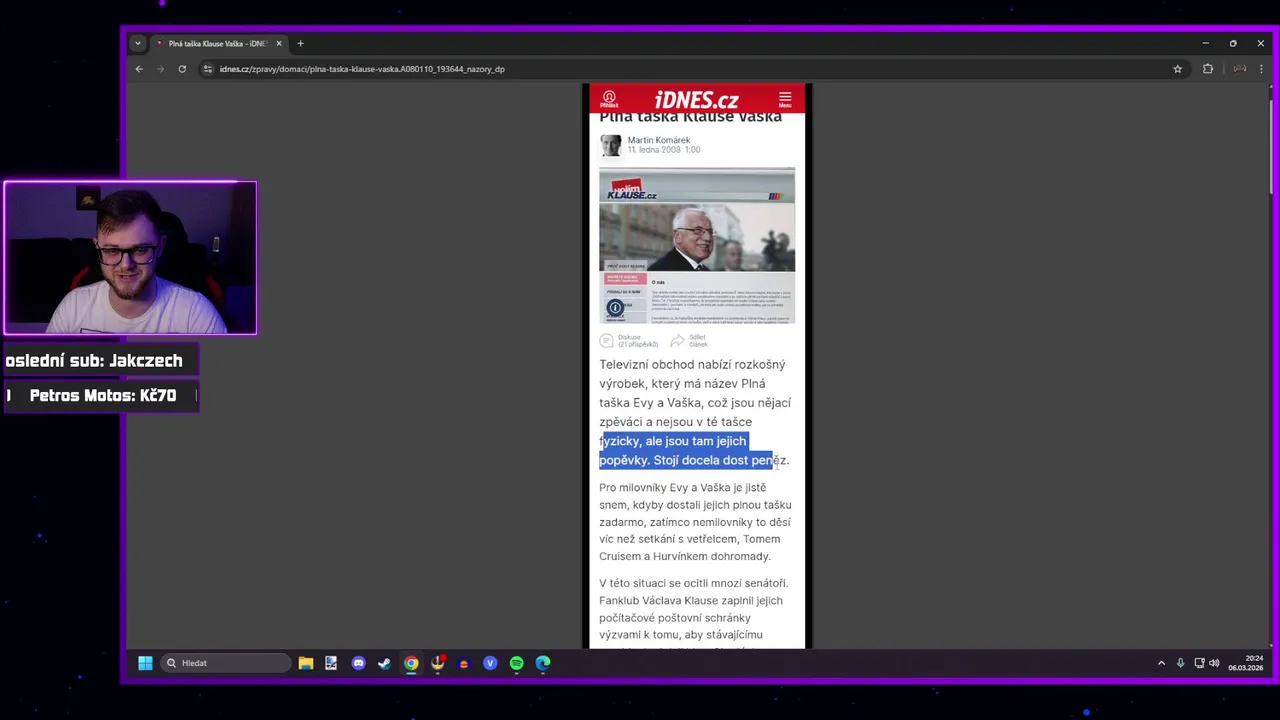1280x720 pixels.
Task: Open the iDNES Menu hamburger icon
Action: coord(785,99)
